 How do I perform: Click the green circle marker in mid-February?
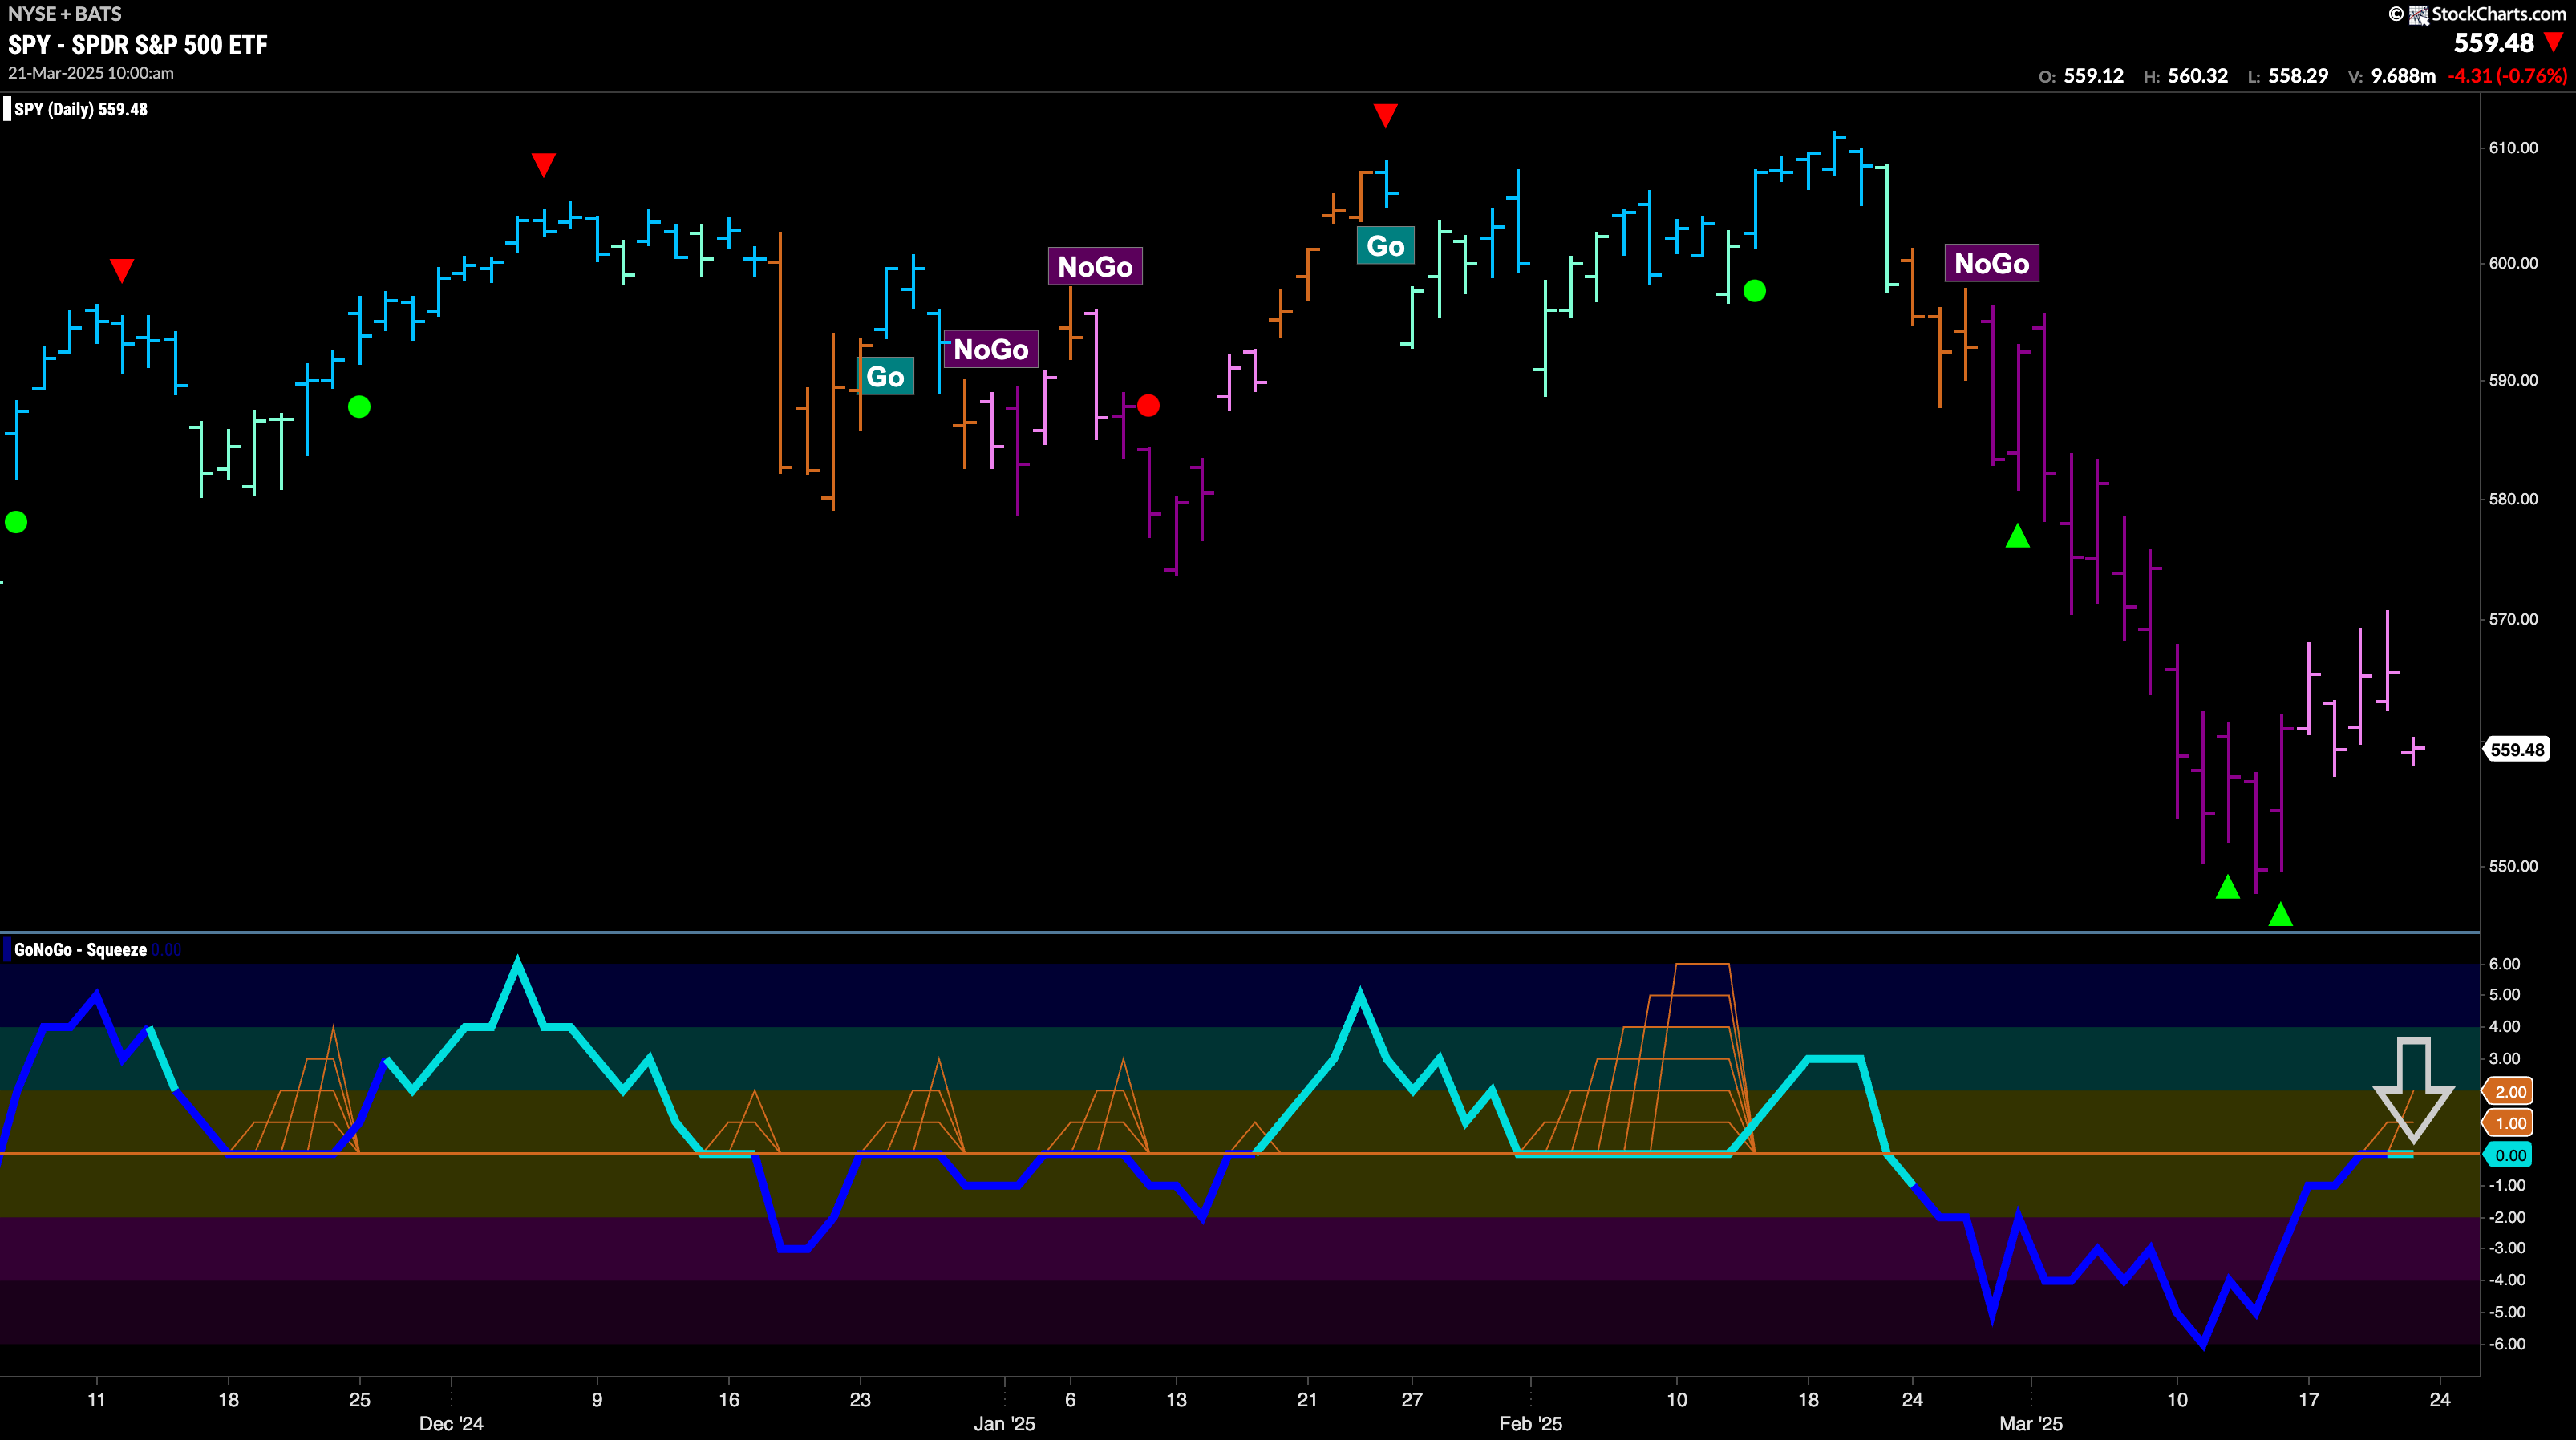point(1754,291)
